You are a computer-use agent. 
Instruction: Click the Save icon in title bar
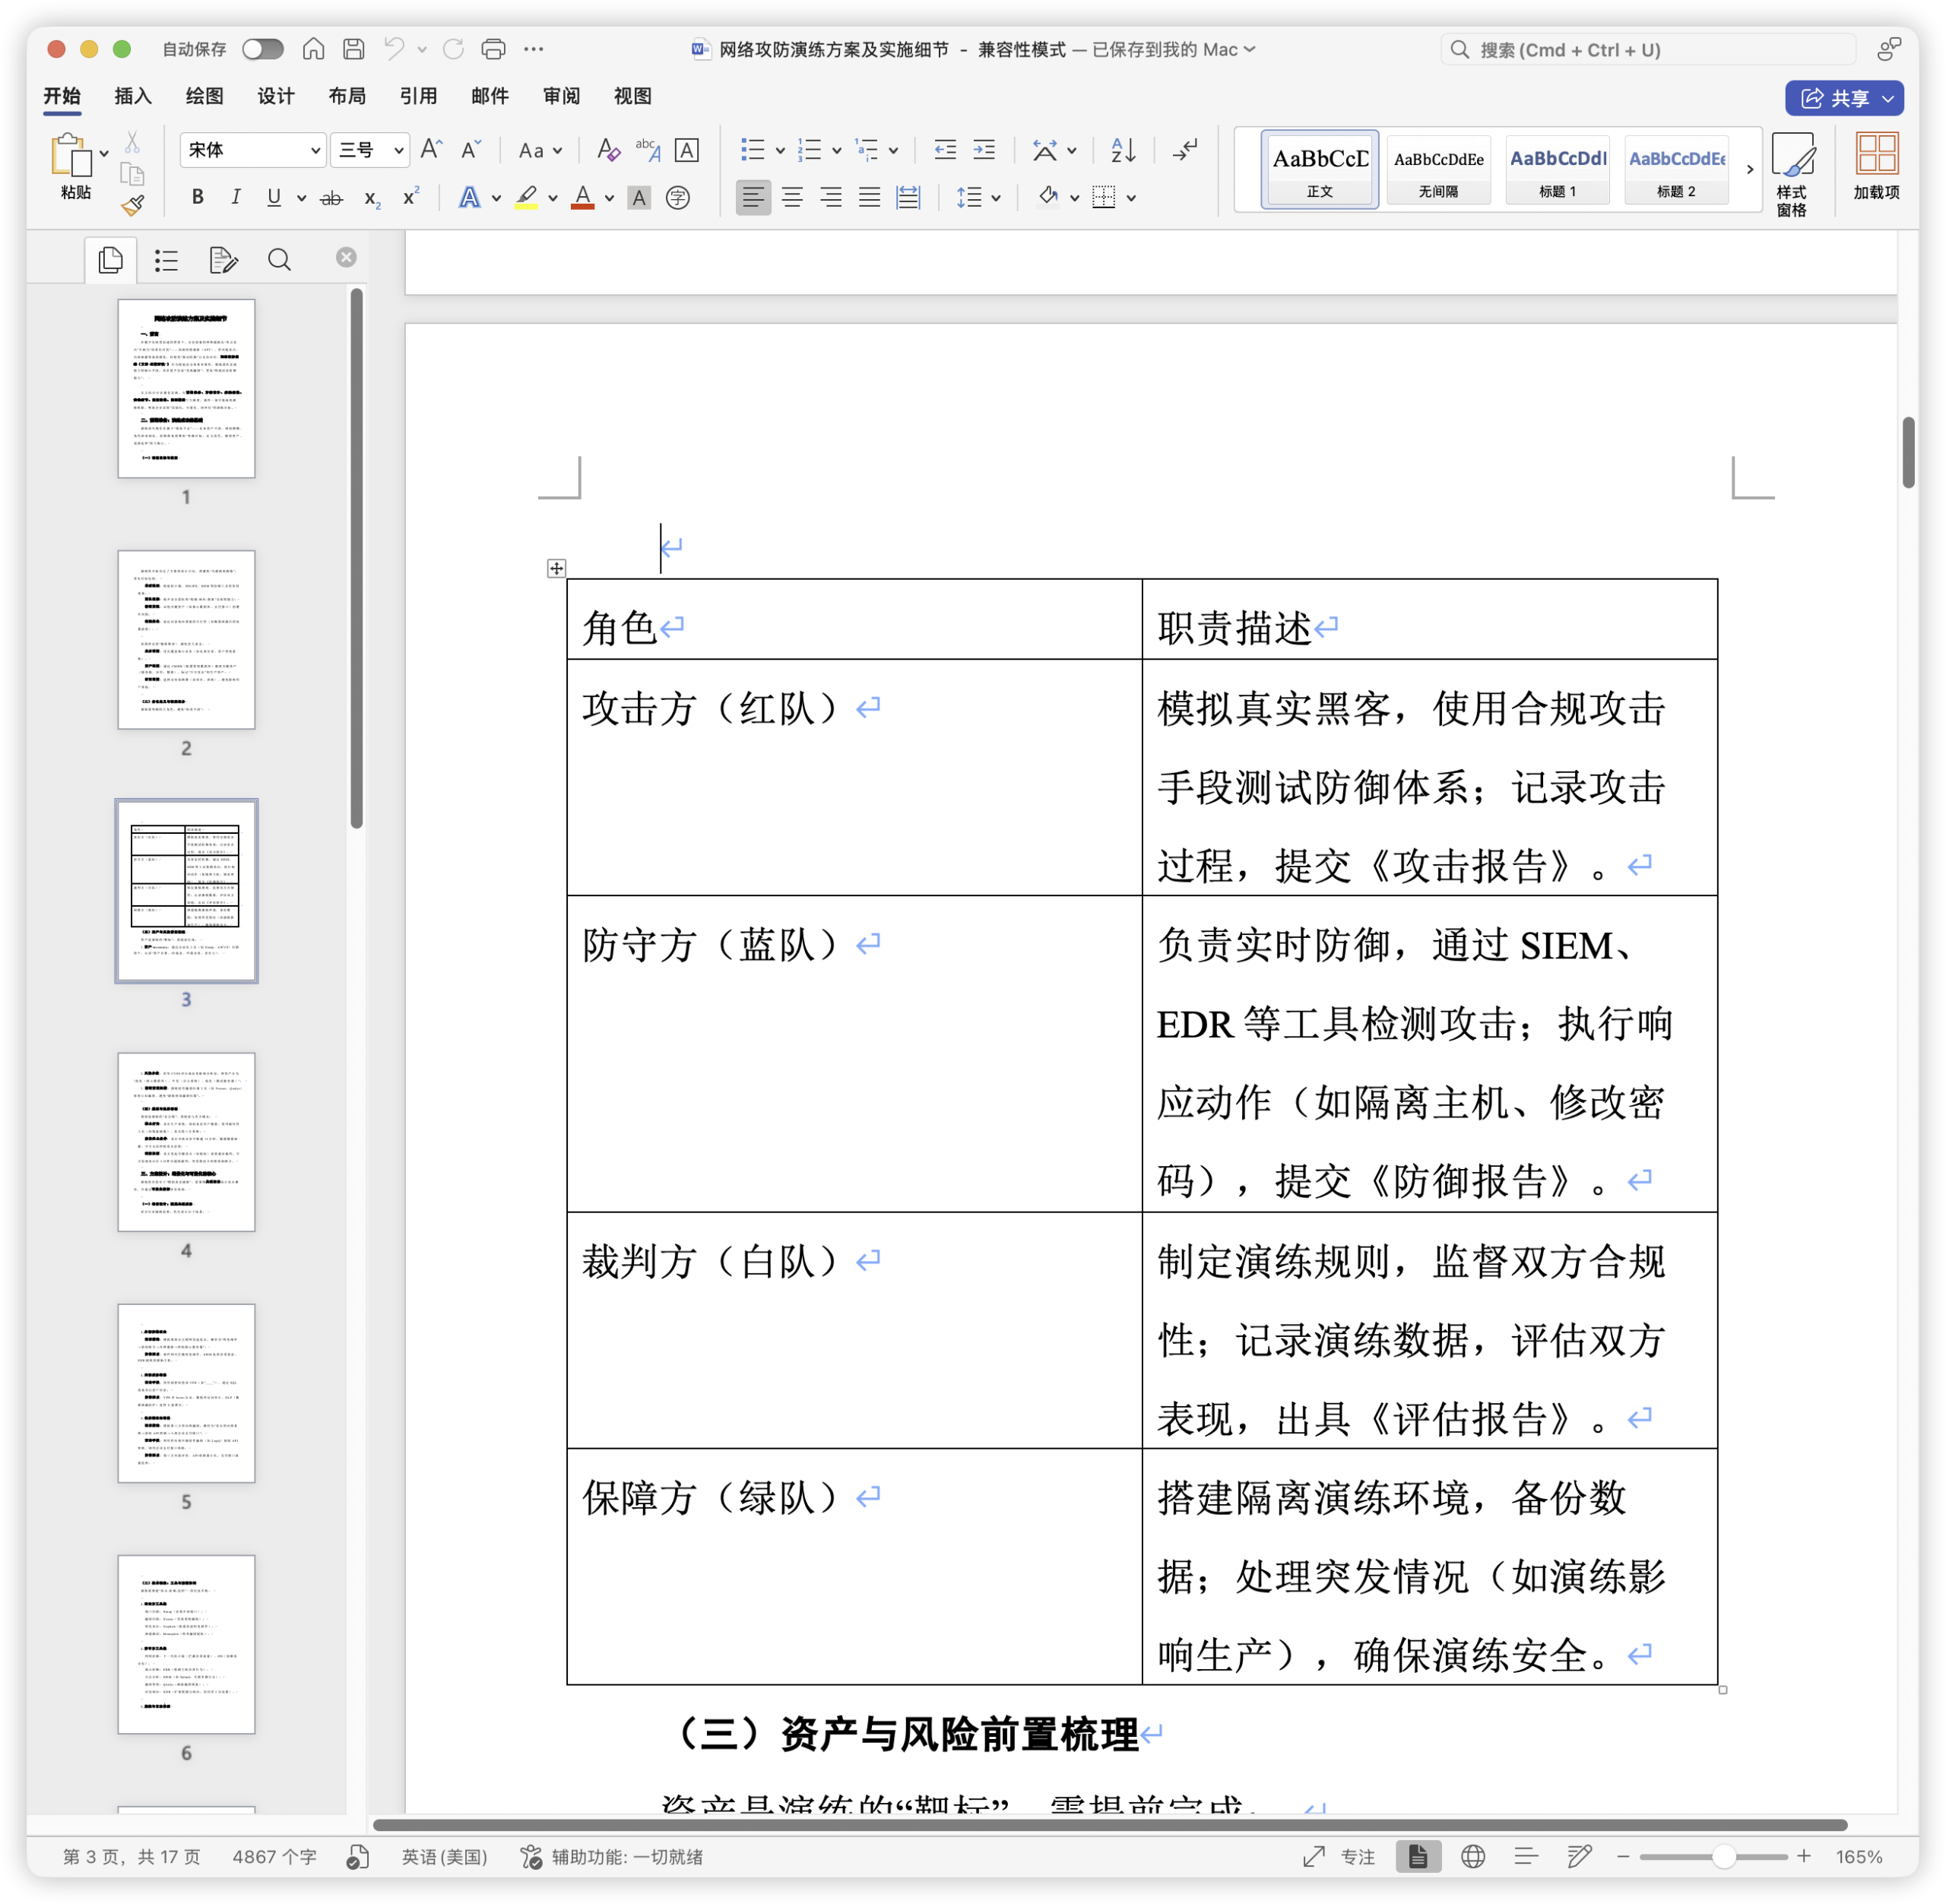[x=353, y=49]
